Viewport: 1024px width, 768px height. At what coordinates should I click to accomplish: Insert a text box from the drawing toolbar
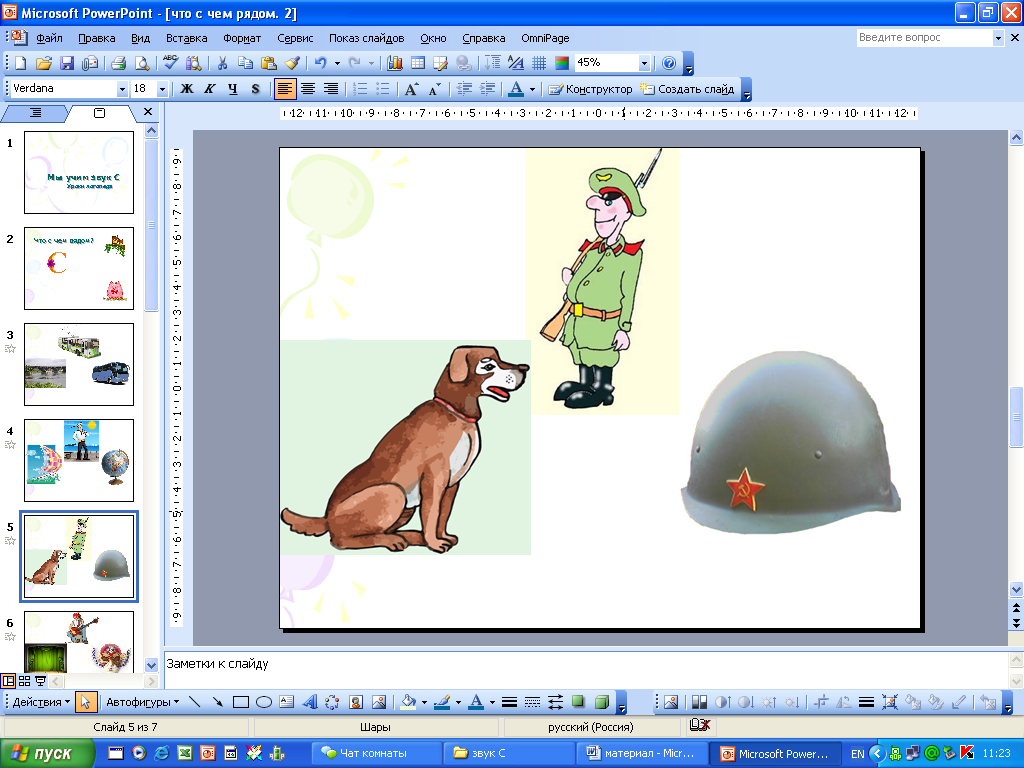[x=287, y=702]
